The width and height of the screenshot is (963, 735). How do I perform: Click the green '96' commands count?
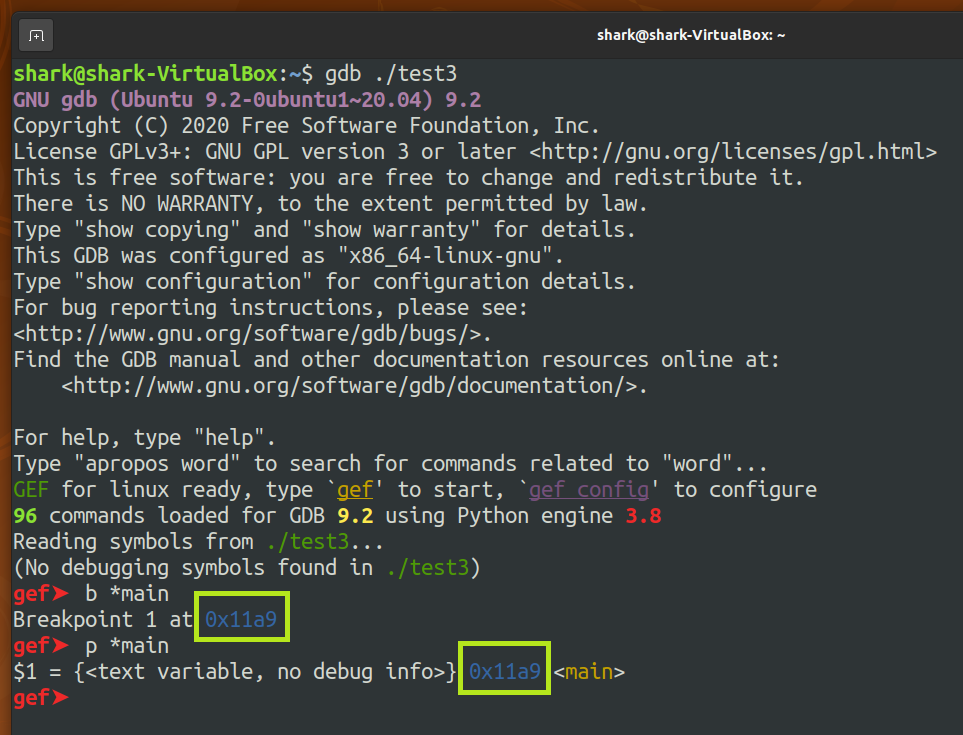tap(25, 516)
